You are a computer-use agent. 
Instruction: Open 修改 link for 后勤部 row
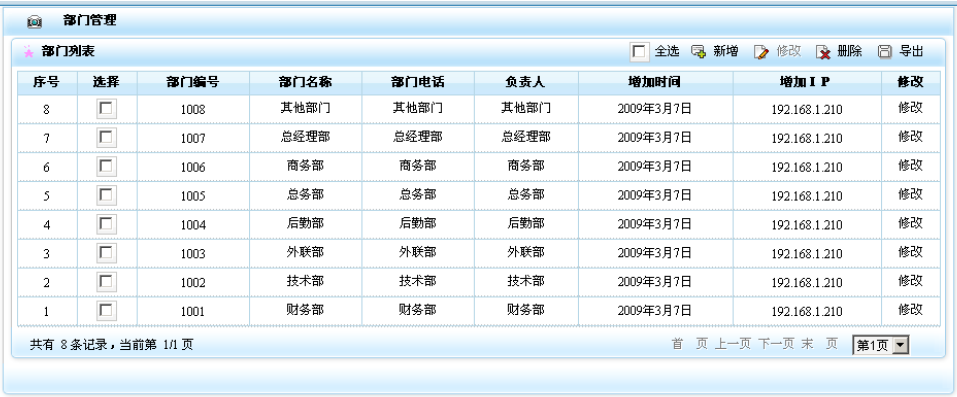(910, 223)
